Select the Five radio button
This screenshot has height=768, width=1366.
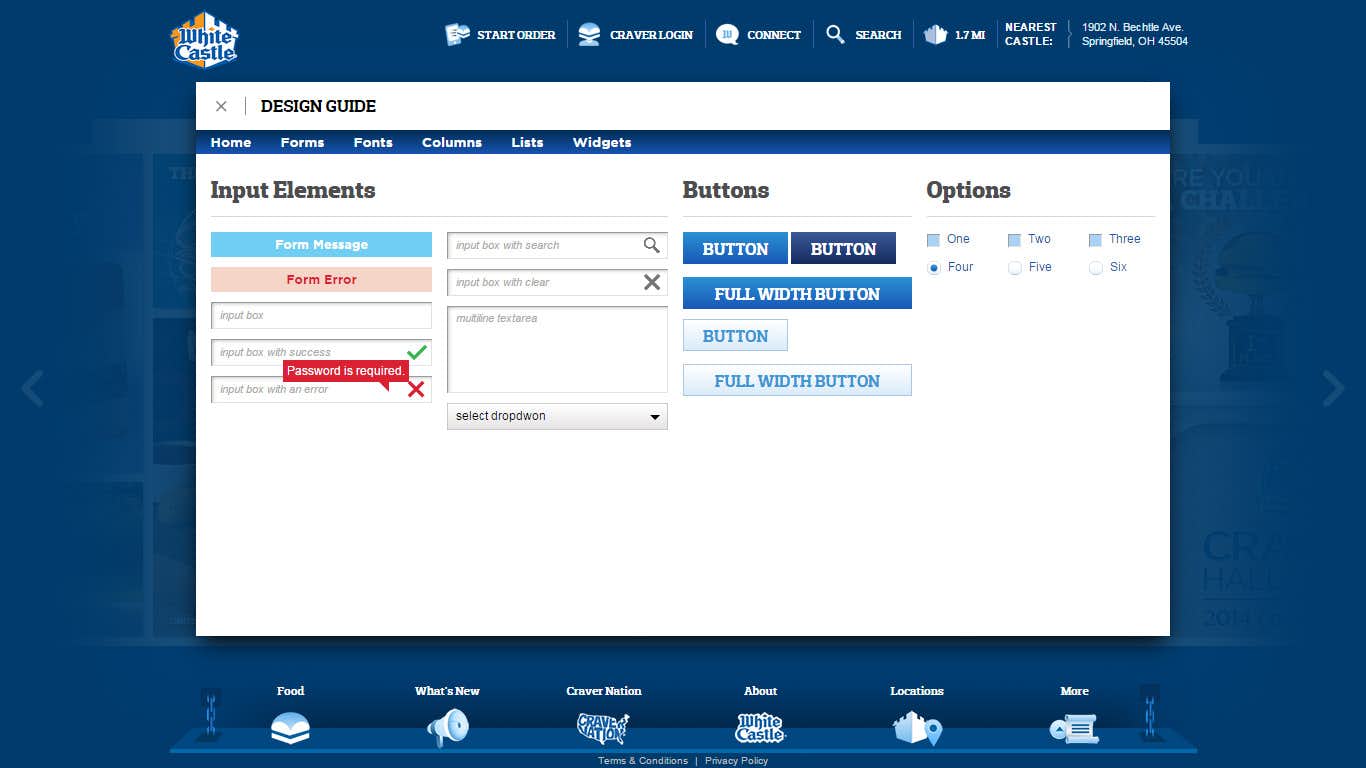[1015, 268]
